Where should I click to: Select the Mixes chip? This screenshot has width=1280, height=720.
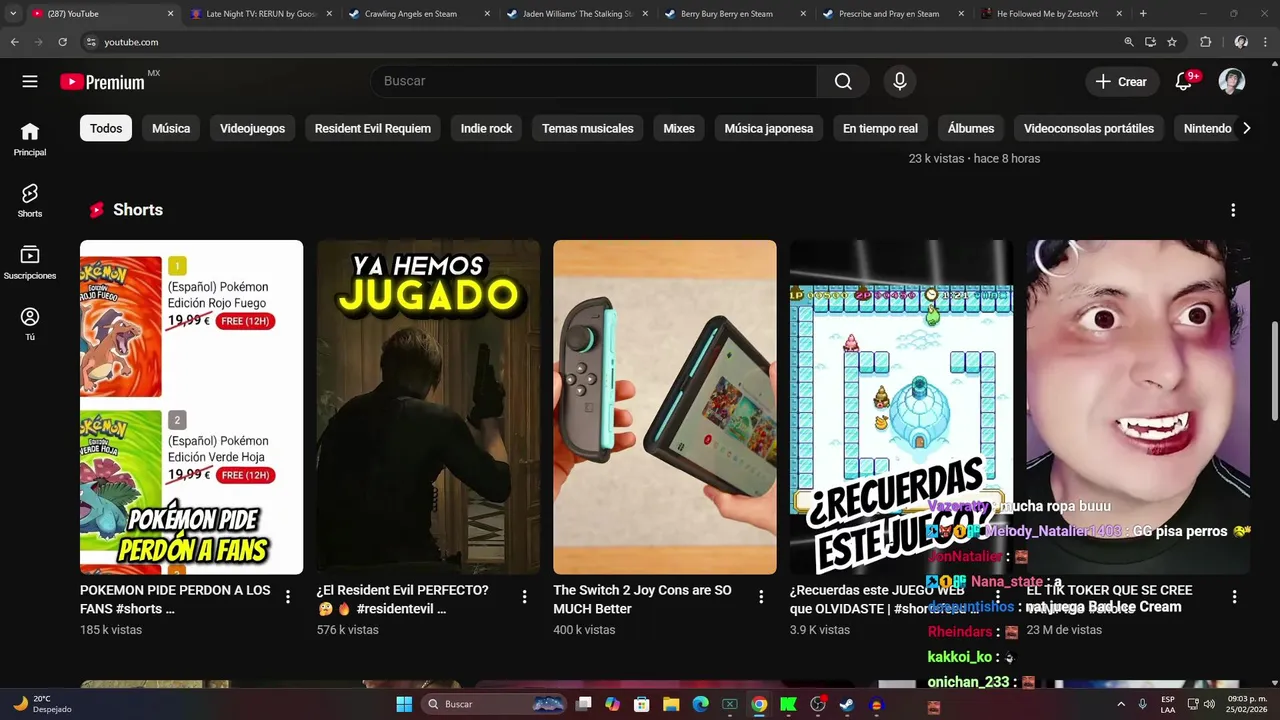click(x=679, y=128)
